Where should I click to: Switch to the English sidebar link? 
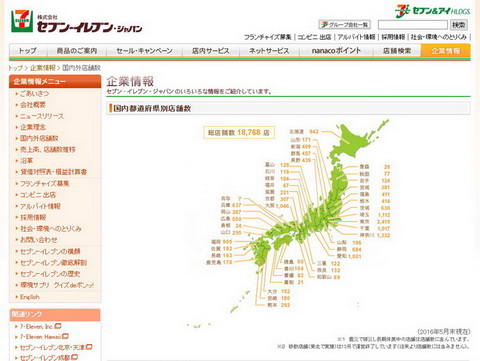pos(30,297)
